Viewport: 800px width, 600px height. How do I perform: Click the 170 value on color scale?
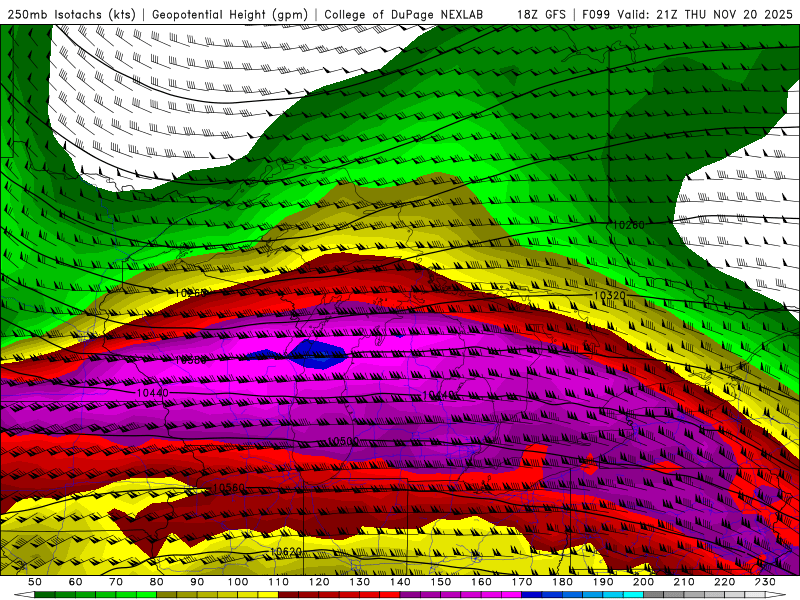(522, 582)
